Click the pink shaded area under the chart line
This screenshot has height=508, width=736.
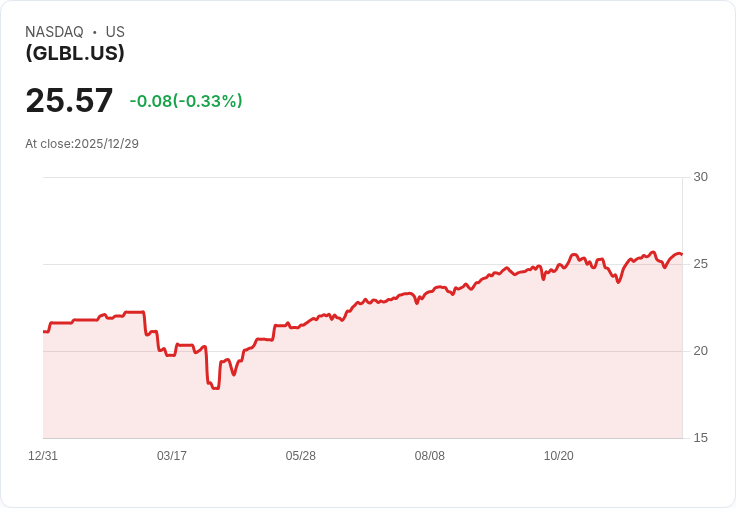coord(400,380)
